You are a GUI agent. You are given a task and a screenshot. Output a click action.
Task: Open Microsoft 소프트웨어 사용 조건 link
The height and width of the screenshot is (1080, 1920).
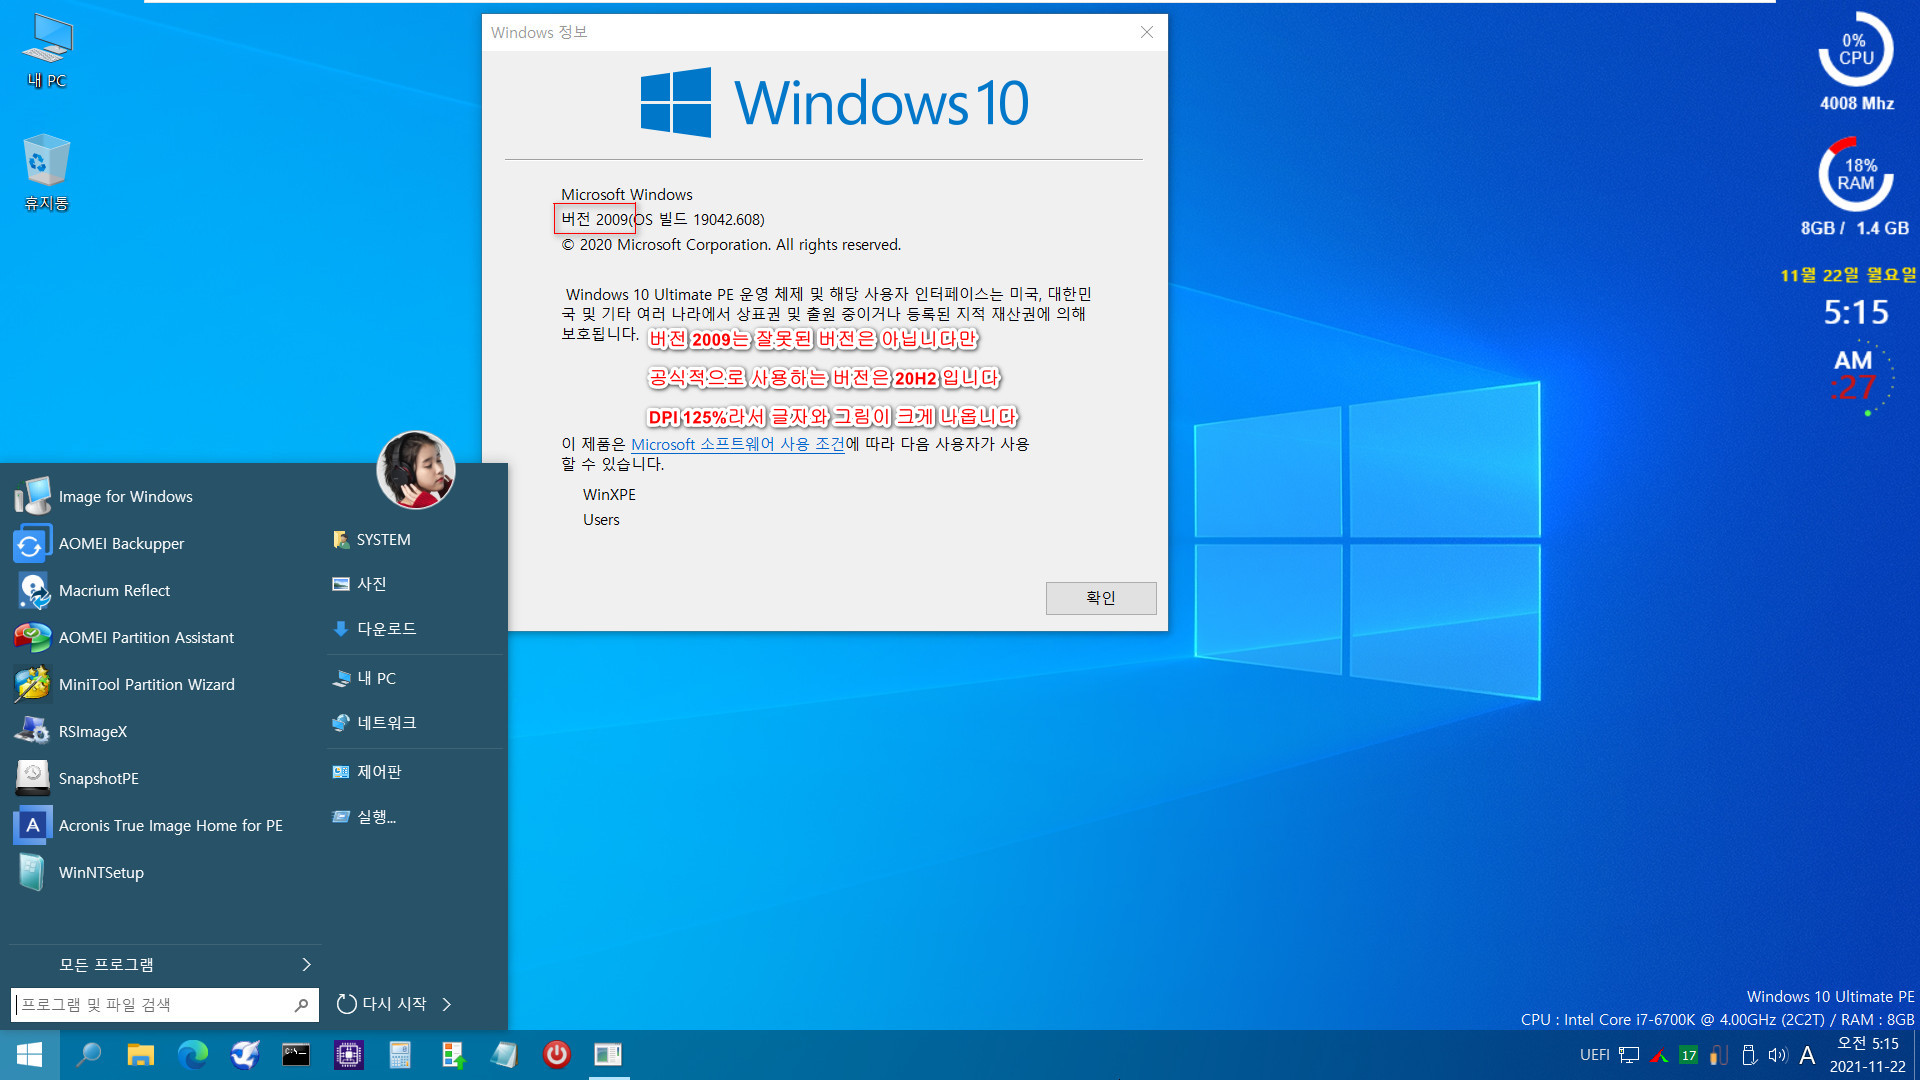738,444
